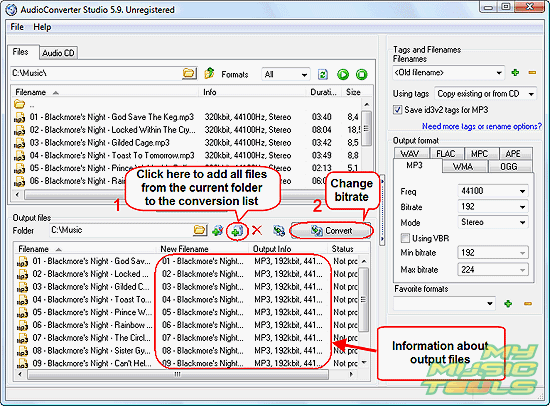Screen dimensions: 550x406
Task: Refresh the file list with the refresh icon
Action: 322,74
